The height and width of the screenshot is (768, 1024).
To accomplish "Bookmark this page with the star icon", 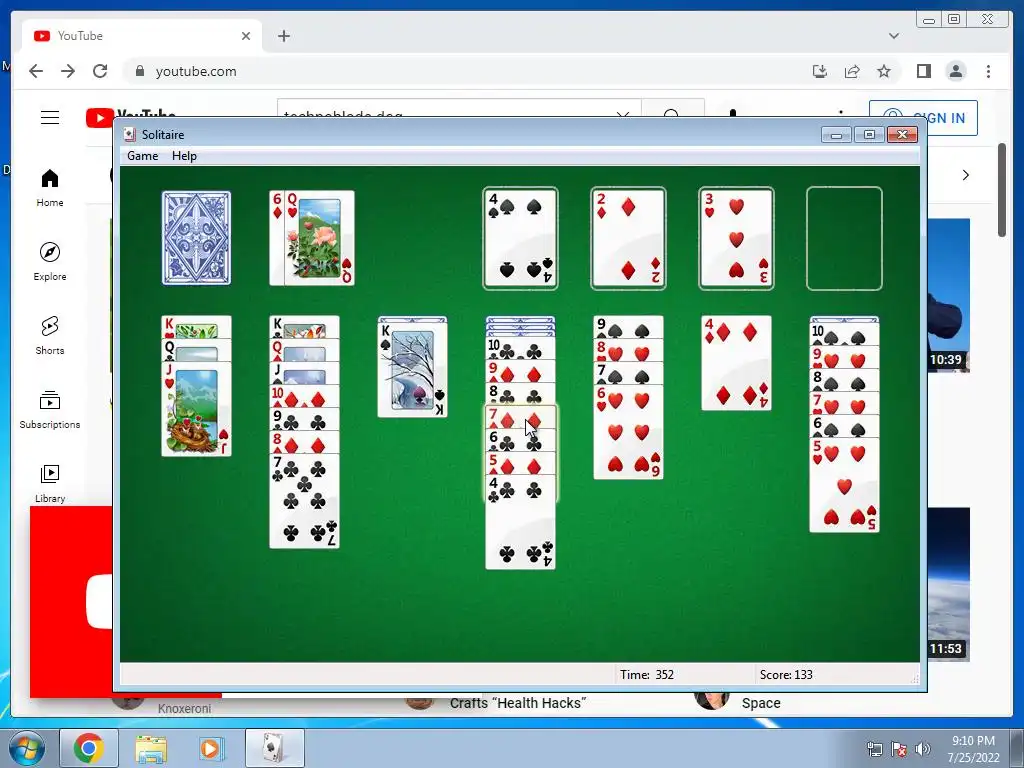I will click(x=884, y=71).
